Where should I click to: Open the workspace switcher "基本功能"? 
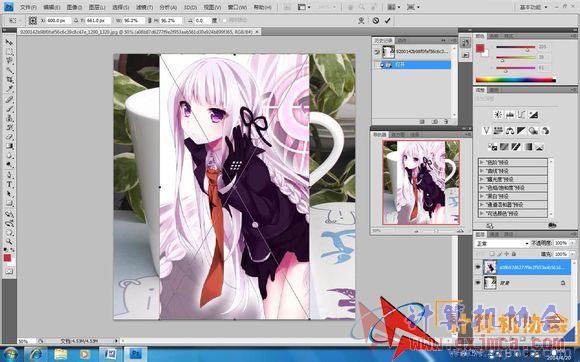(533, 7)
